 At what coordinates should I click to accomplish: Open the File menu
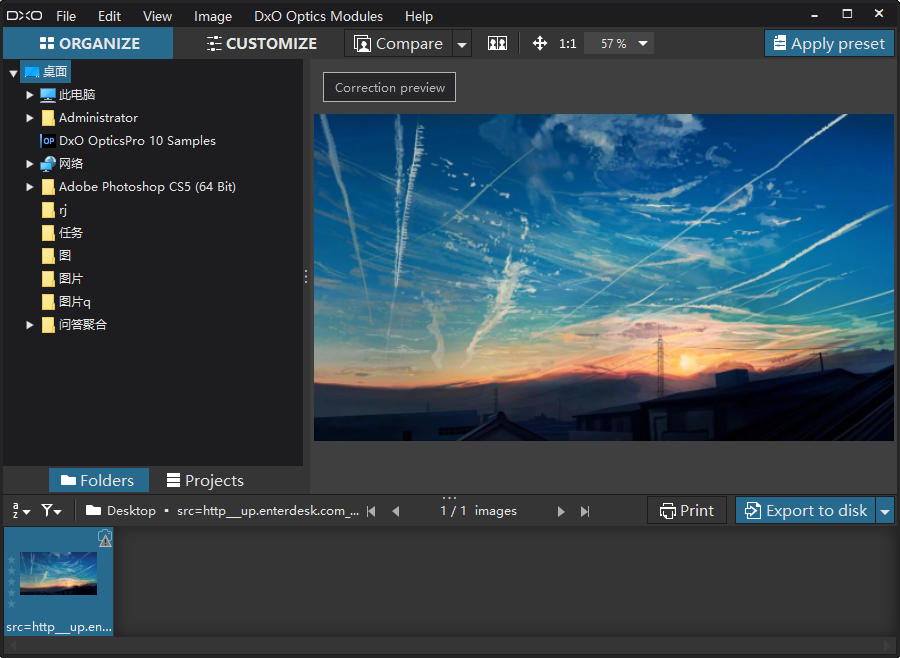coord(66,16)
